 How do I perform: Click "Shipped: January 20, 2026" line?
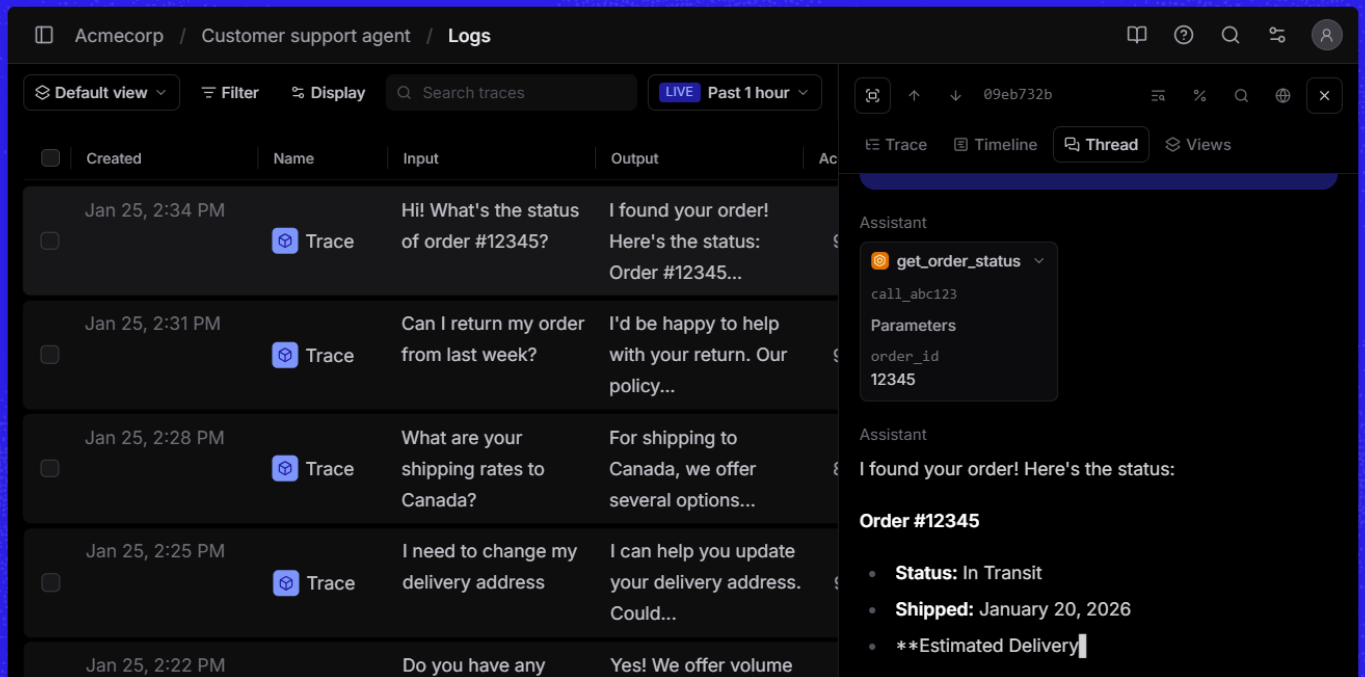point(1013,609)
